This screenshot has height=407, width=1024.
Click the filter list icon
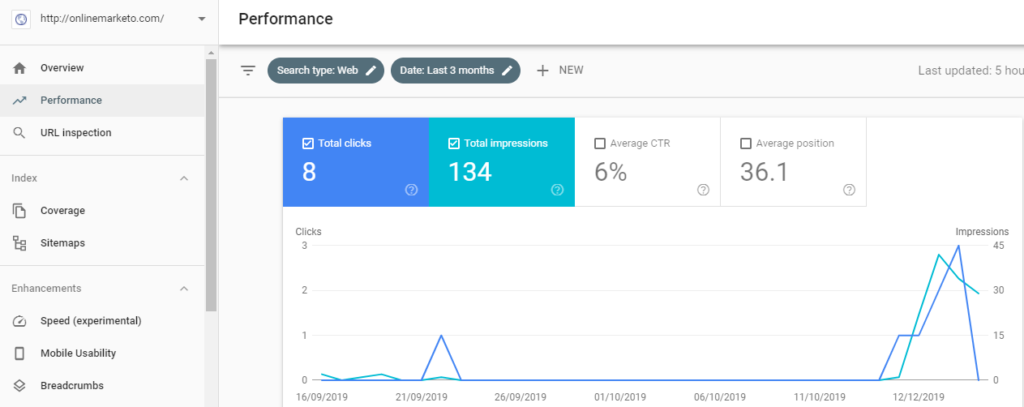pos(248,70)
